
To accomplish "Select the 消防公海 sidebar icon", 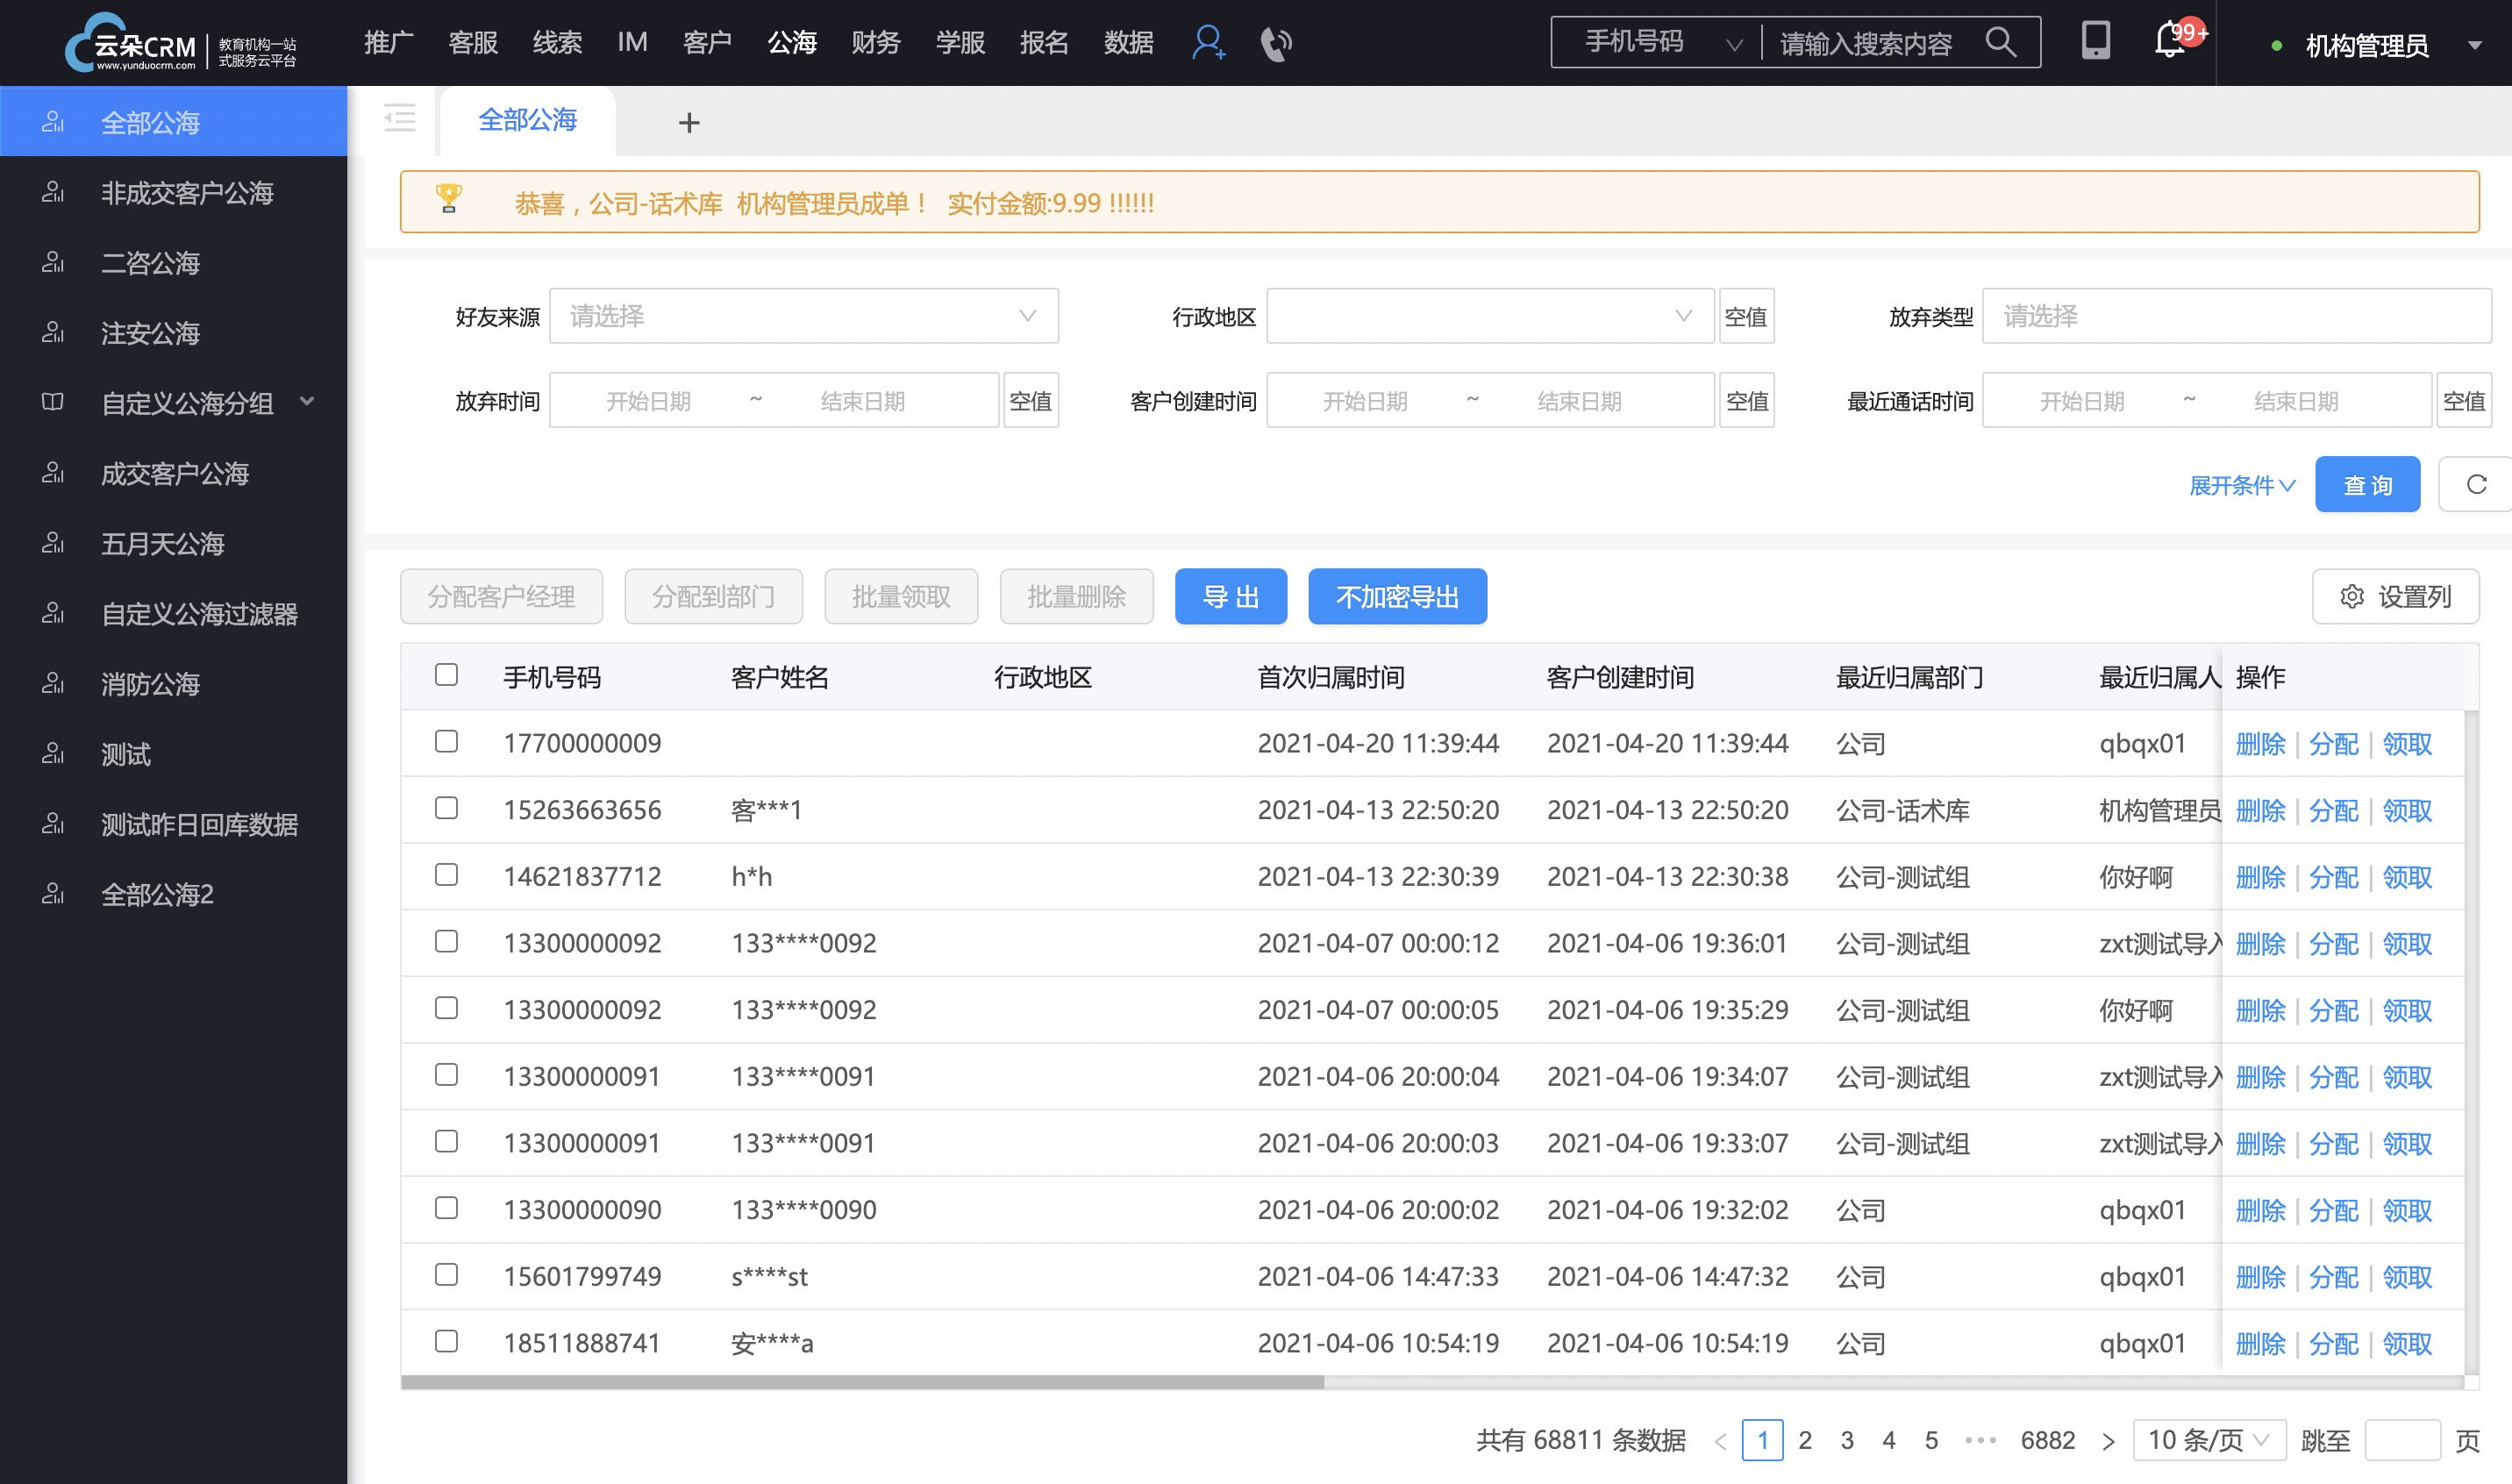I will (x=53, y=686).
